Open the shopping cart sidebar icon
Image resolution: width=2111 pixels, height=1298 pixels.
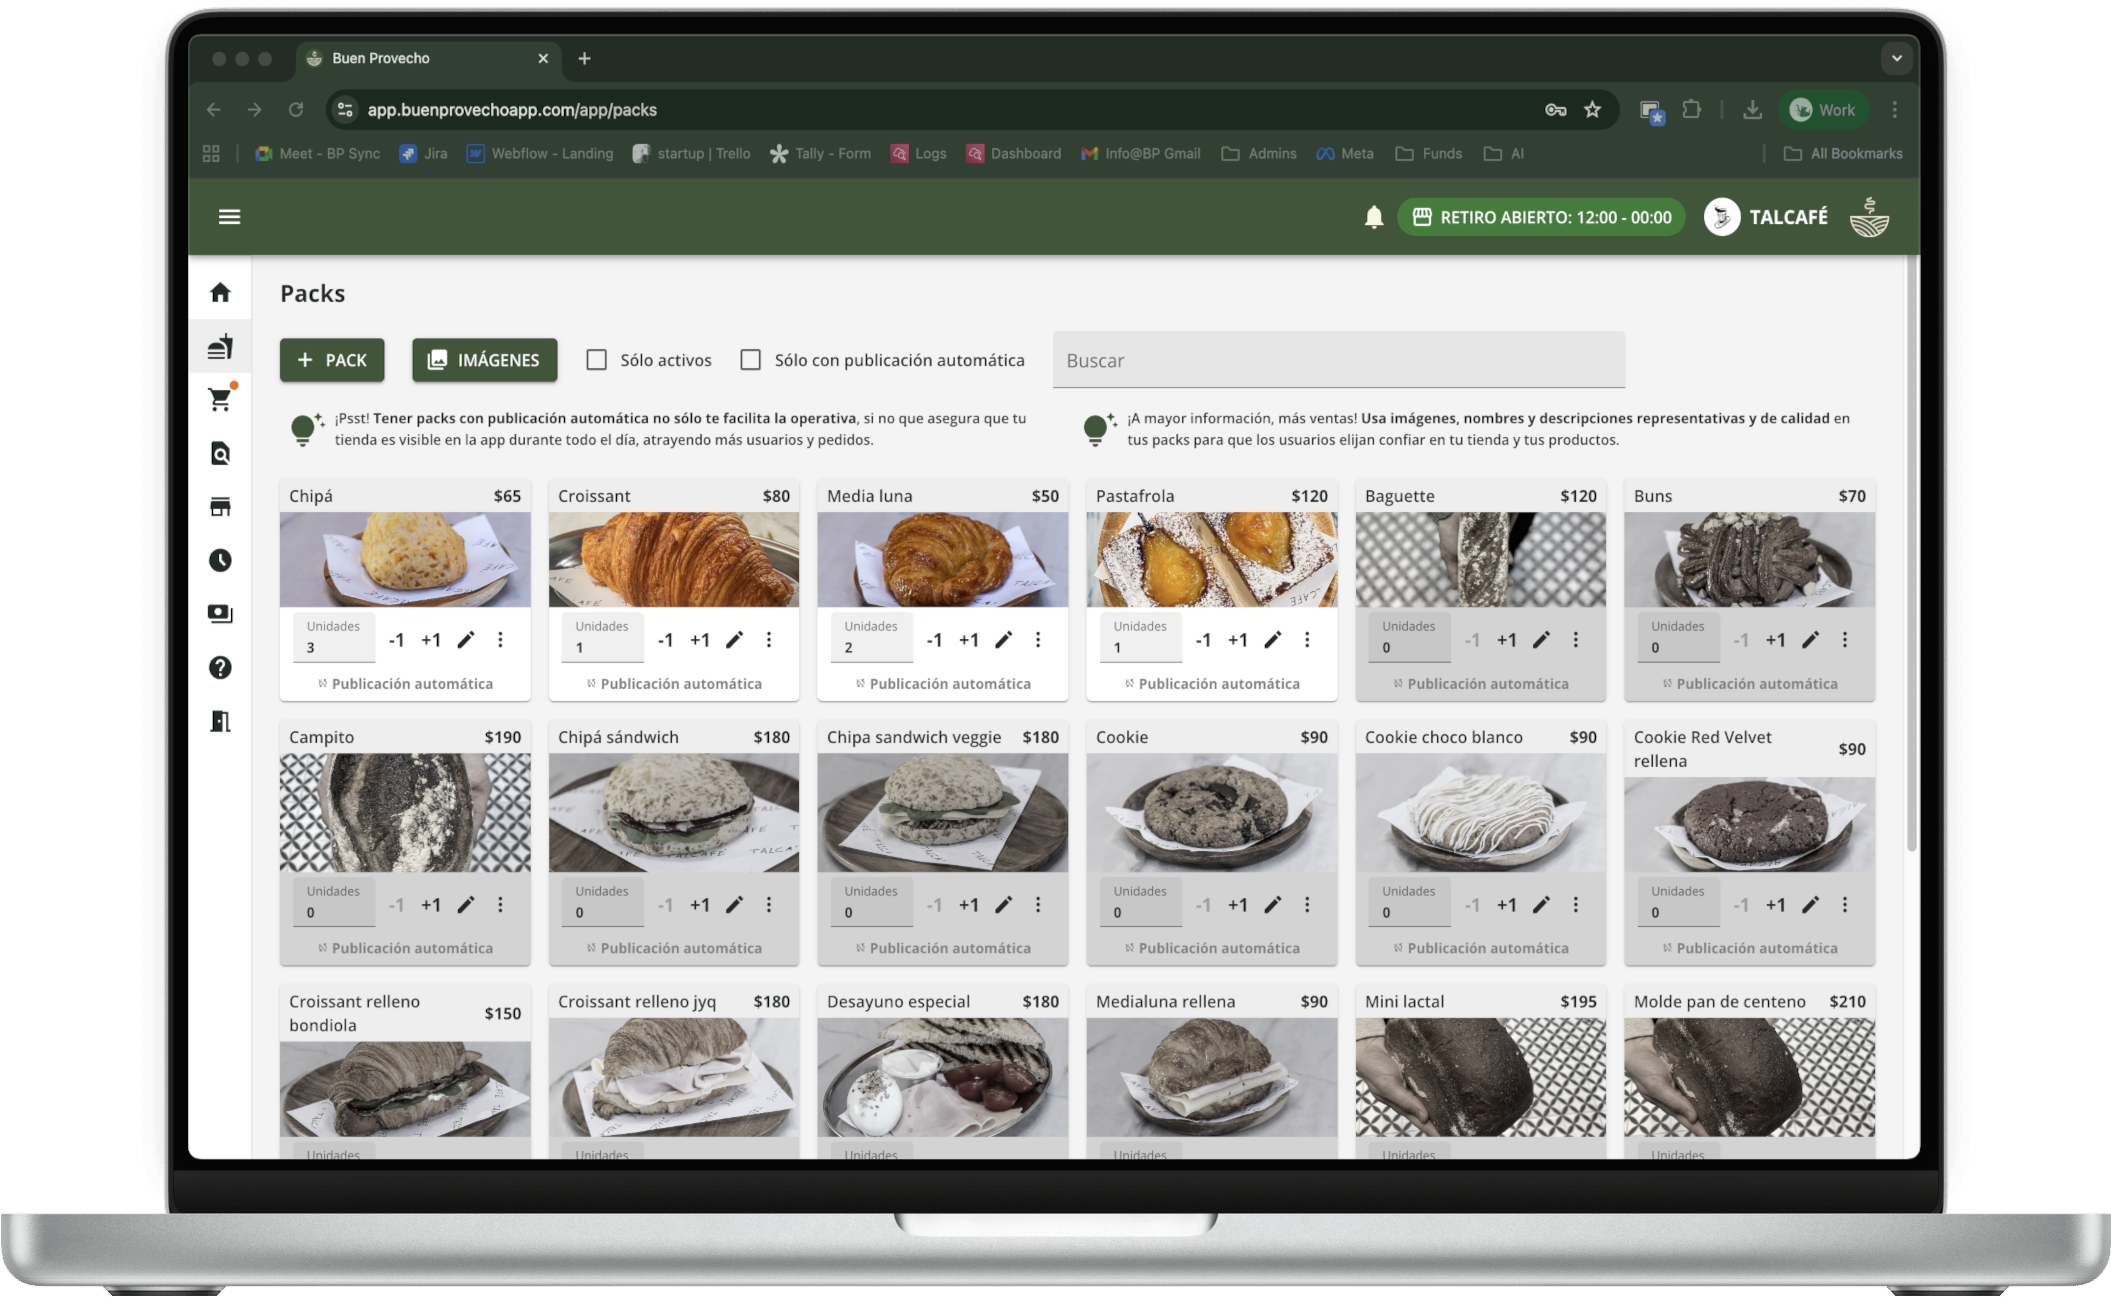point(220,400)
